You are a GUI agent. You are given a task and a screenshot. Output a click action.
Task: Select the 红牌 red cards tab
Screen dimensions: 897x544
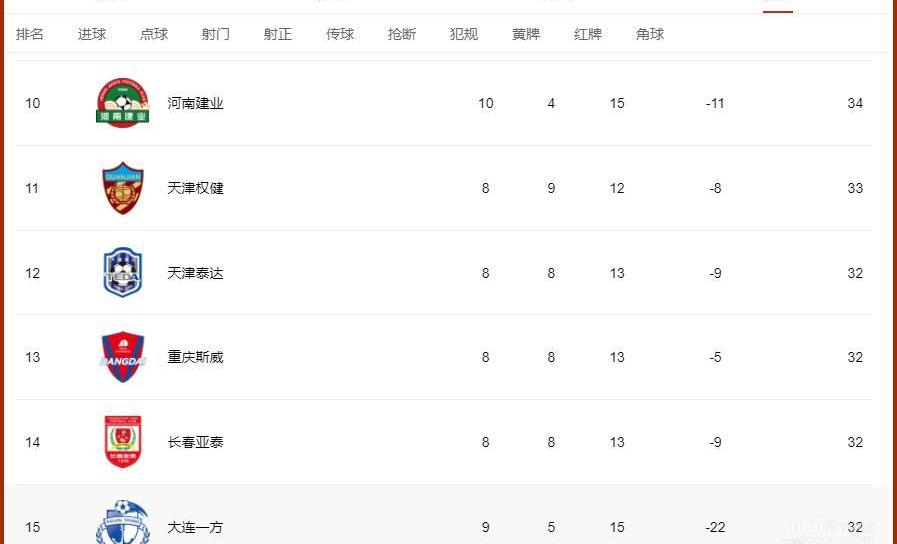pyautogui.click(x=588, y=34)
